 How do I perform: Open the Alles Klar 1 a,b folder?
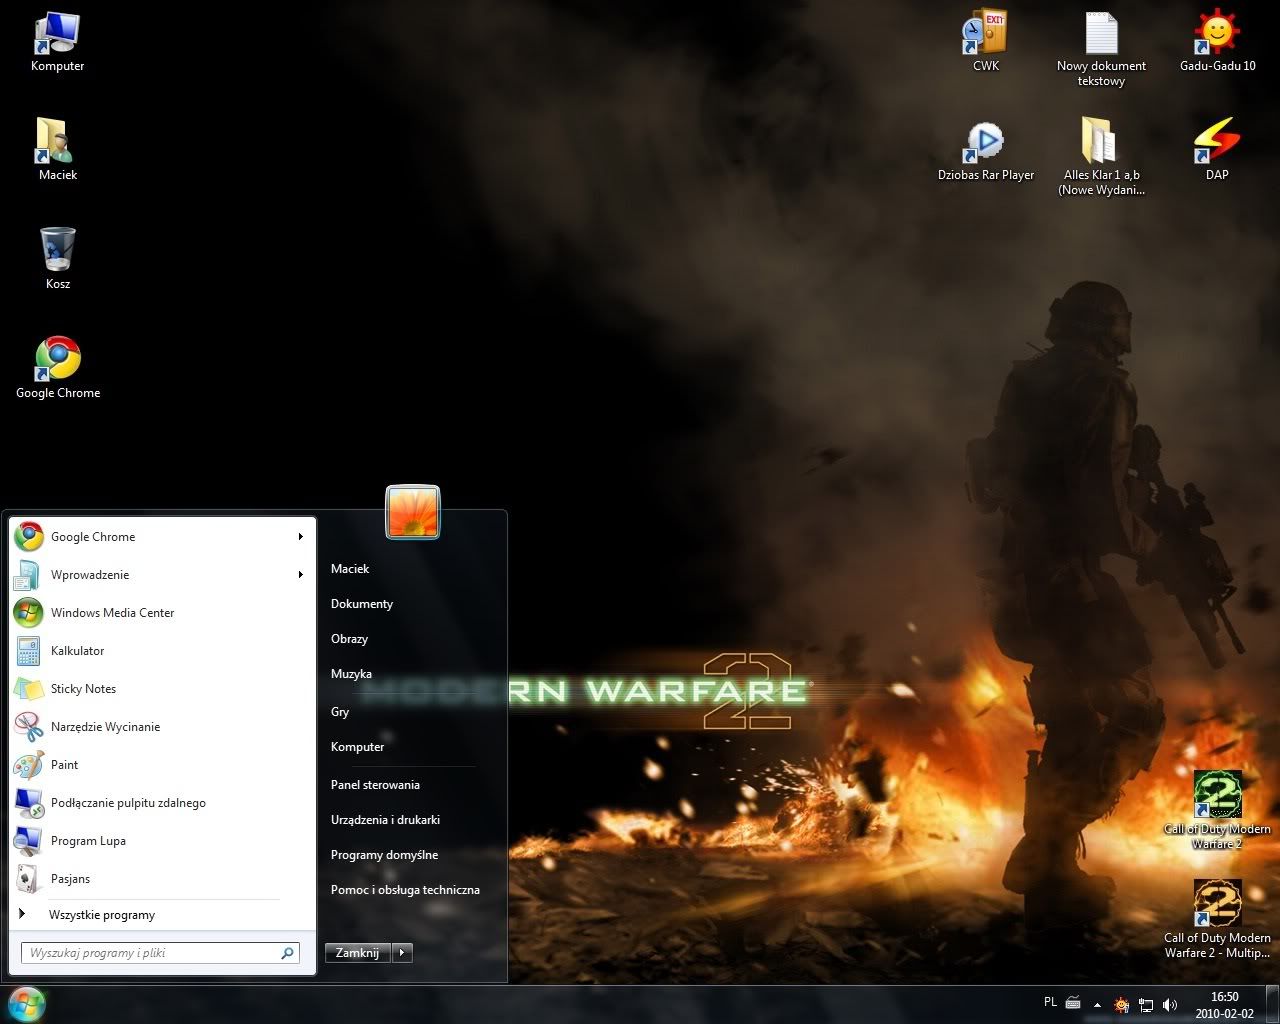[x=1101, y=157]
